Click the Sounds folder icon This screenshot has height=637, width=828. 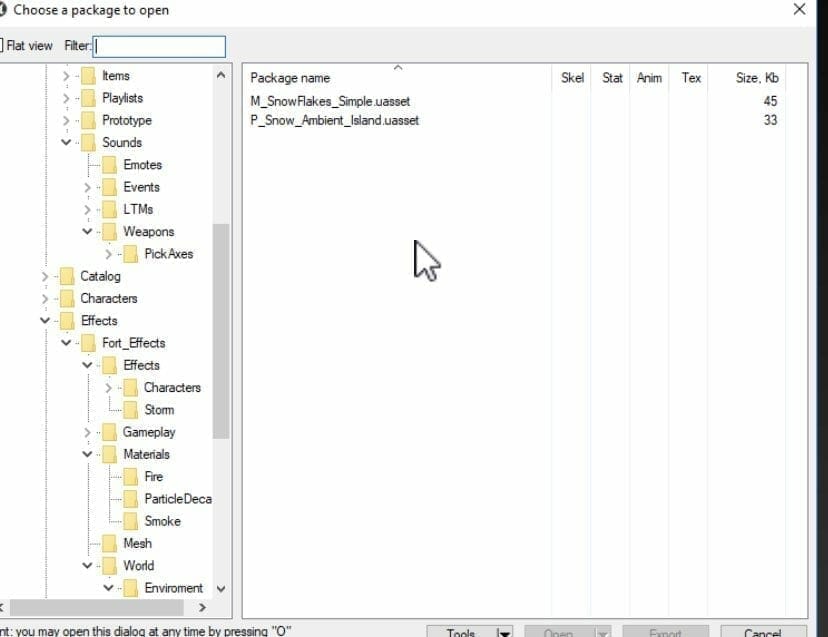pyautogui.click(x=88, y=142)
